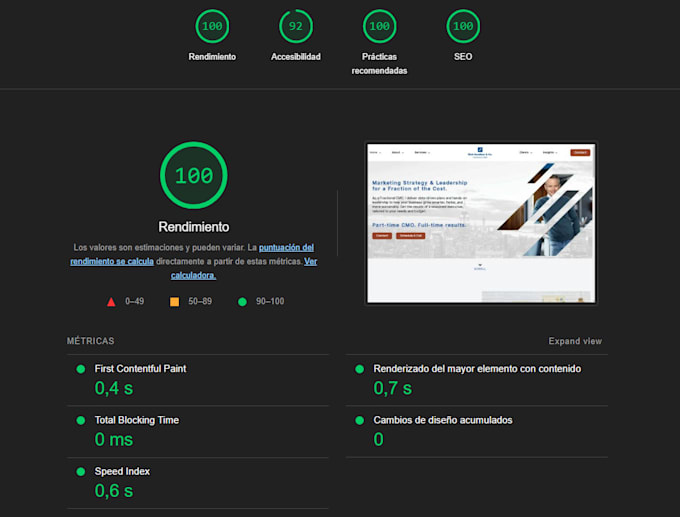This screenshot has width=680, height=517.
Task: Jump to the SEO score gauge
Action: 462,26
